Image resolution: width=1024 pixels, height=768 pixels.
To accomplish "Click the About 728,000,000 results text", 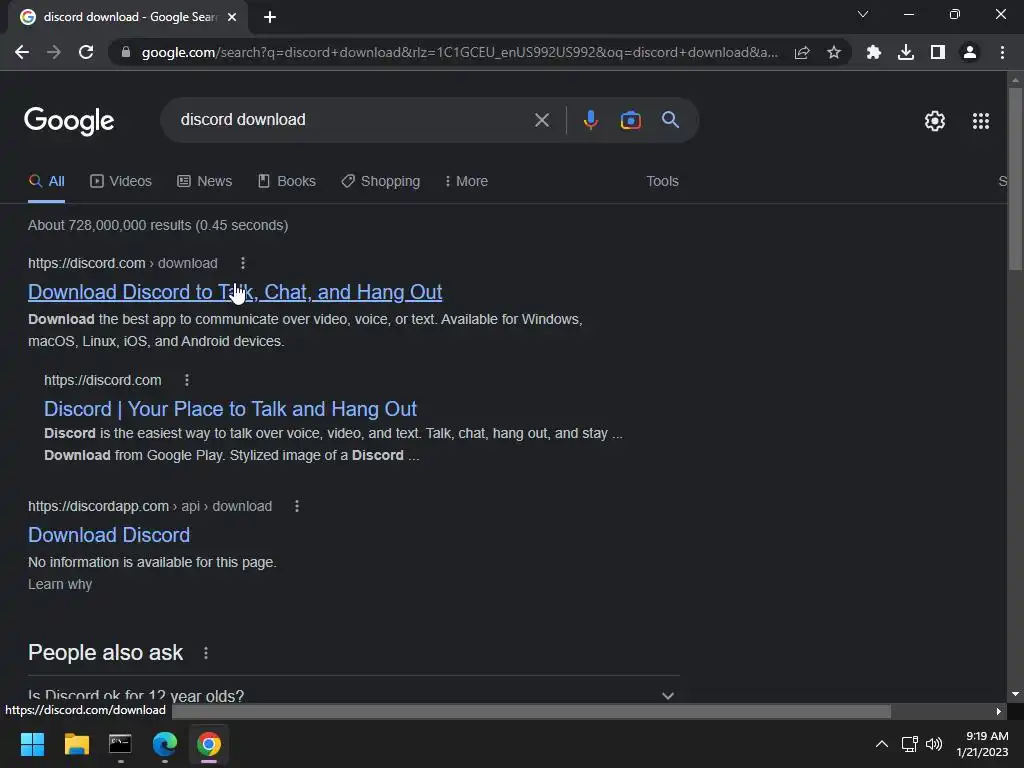I will pyautogui.click(x=158, y=225).
